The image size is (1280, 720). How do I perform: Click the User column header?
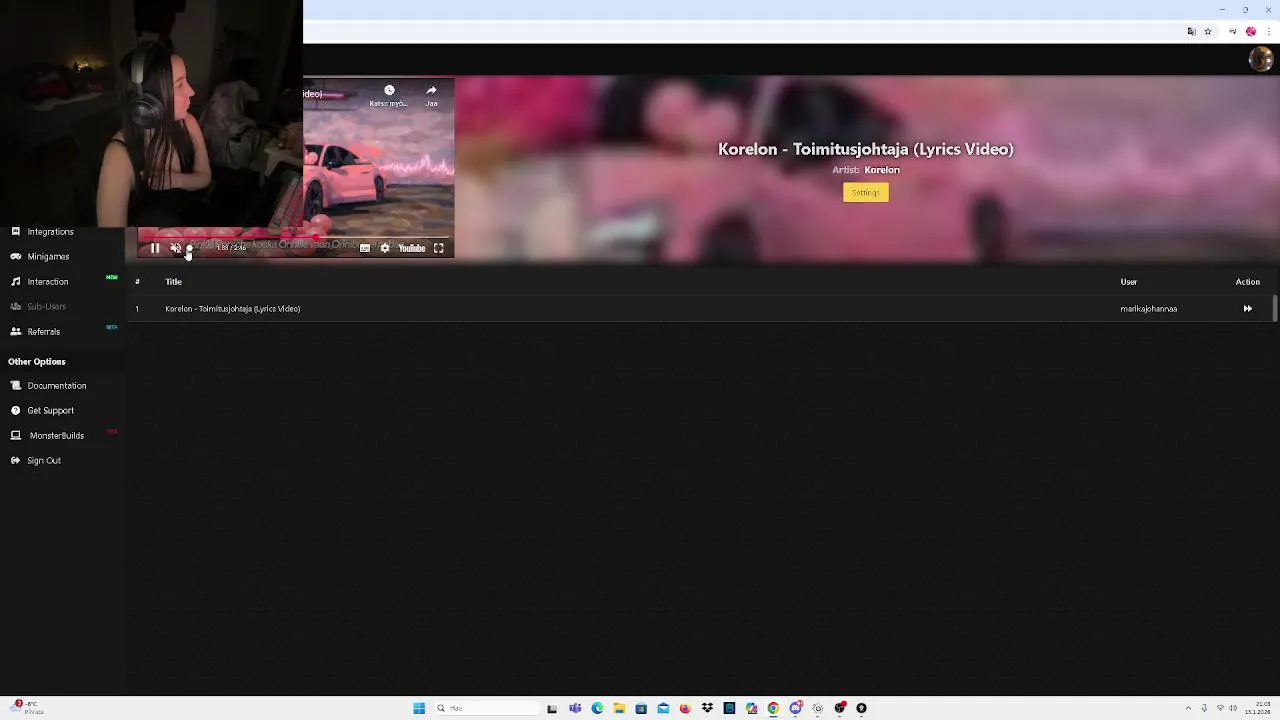click(1128, 282)
